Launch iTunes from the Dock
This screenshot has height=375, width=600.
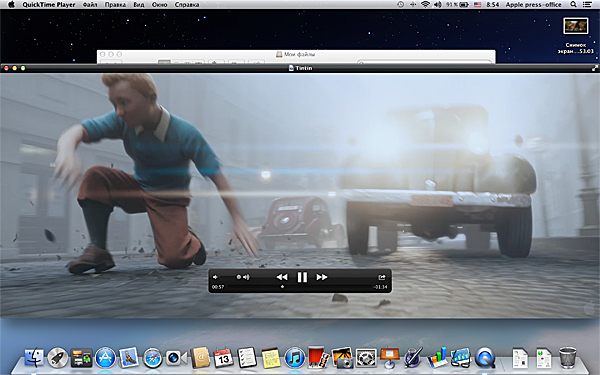coord(295,358)
